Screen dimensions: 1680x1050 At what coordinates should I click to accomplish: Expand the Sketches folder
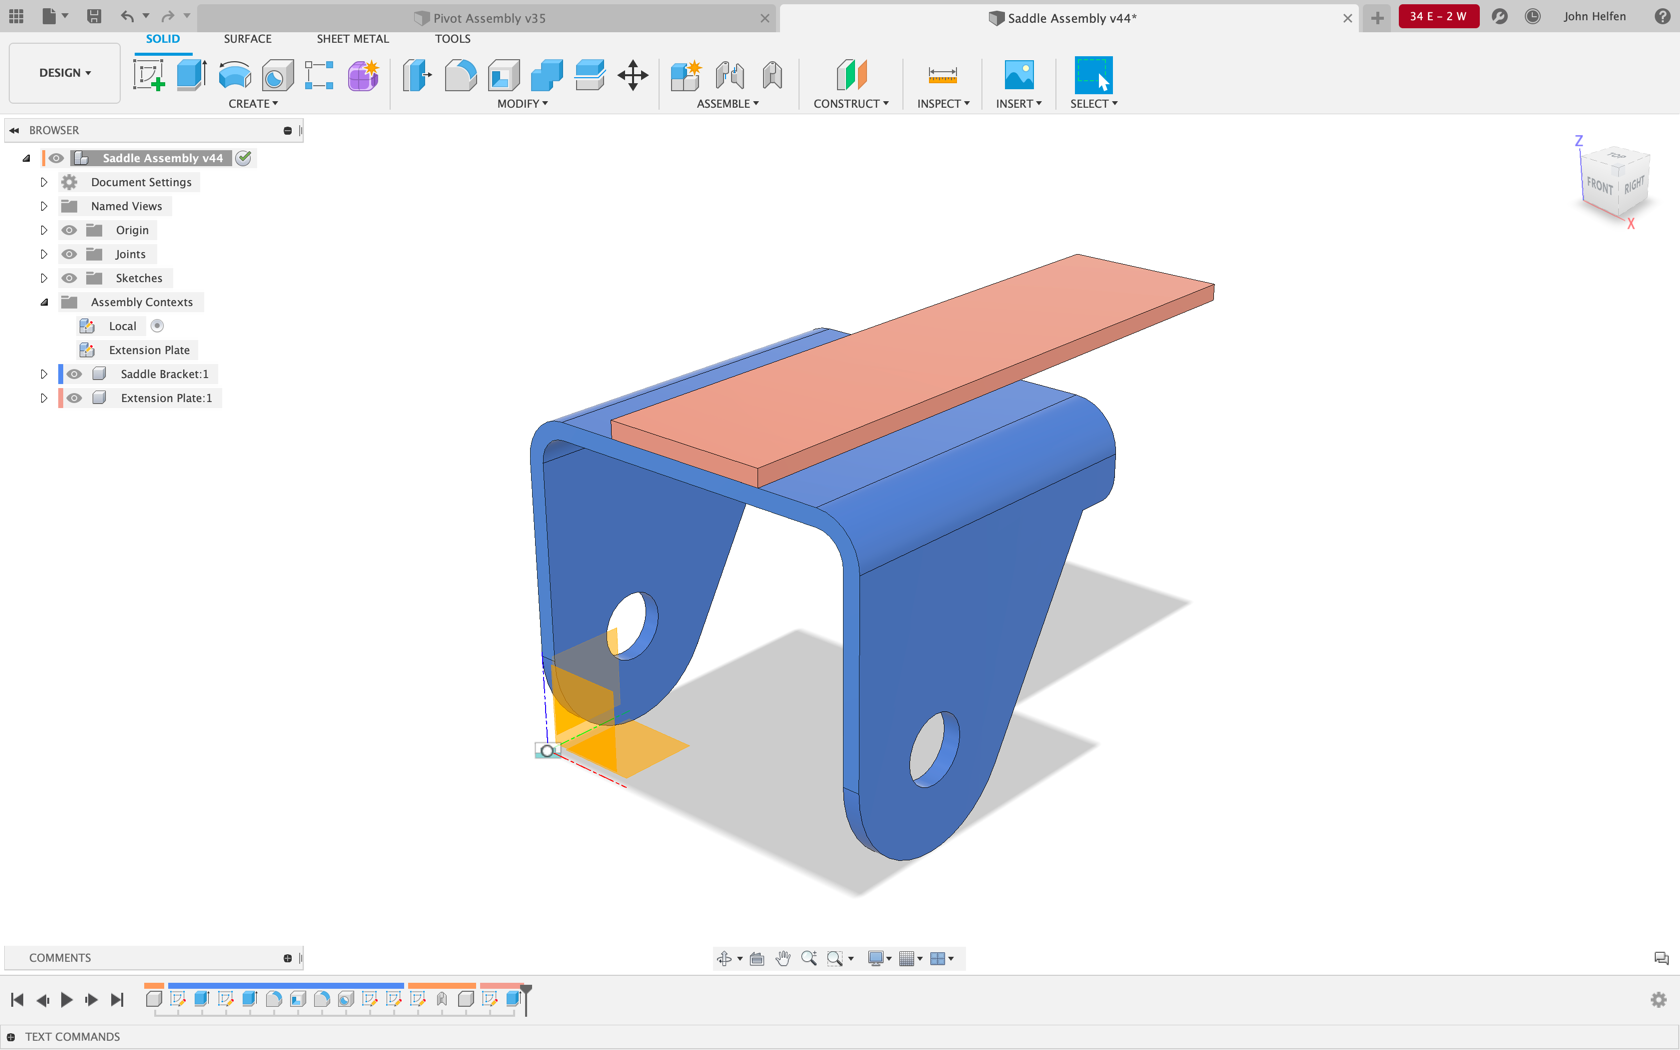(x=43, y=277)
